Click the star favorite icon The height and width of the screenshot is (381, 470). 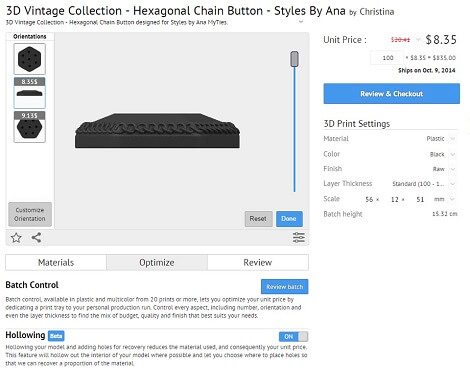coord(16,238)
